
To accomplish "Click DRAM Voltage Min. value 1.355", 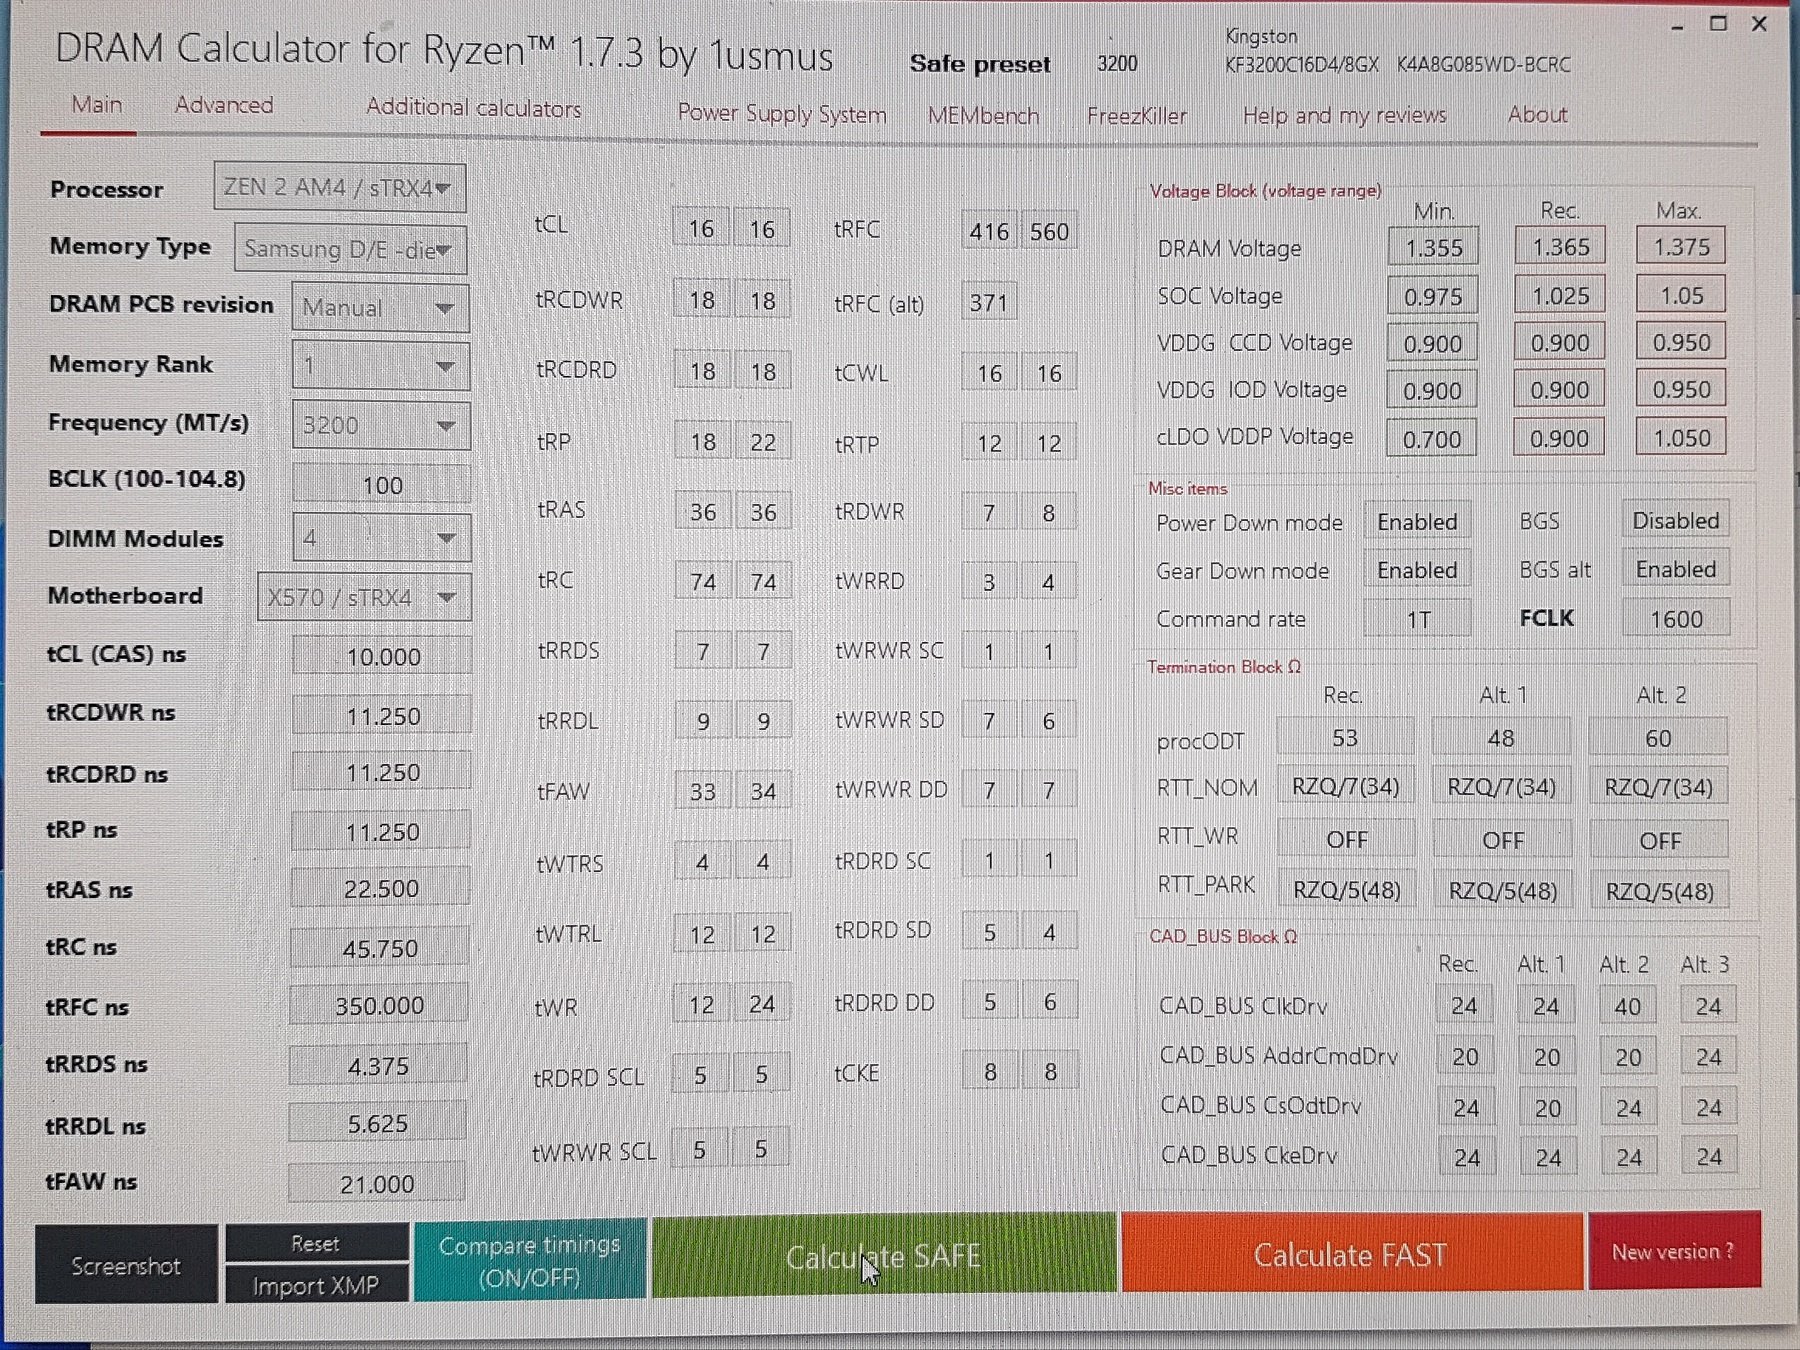I will point(1433,247).
